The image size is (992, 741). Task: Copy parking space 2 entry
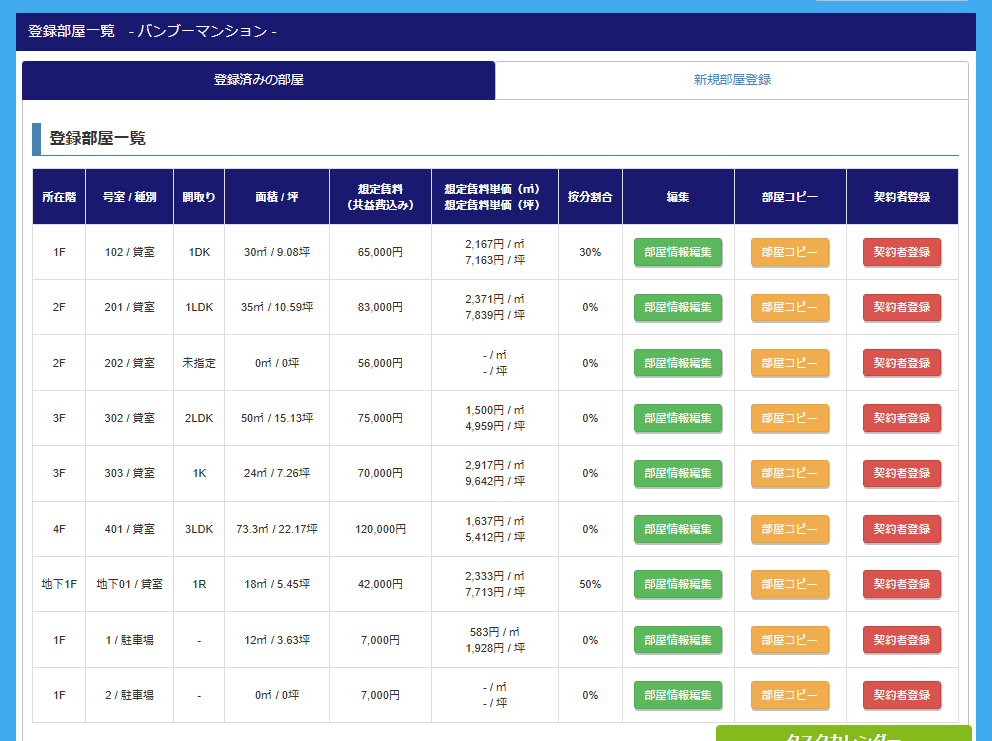tap(790, 695)
